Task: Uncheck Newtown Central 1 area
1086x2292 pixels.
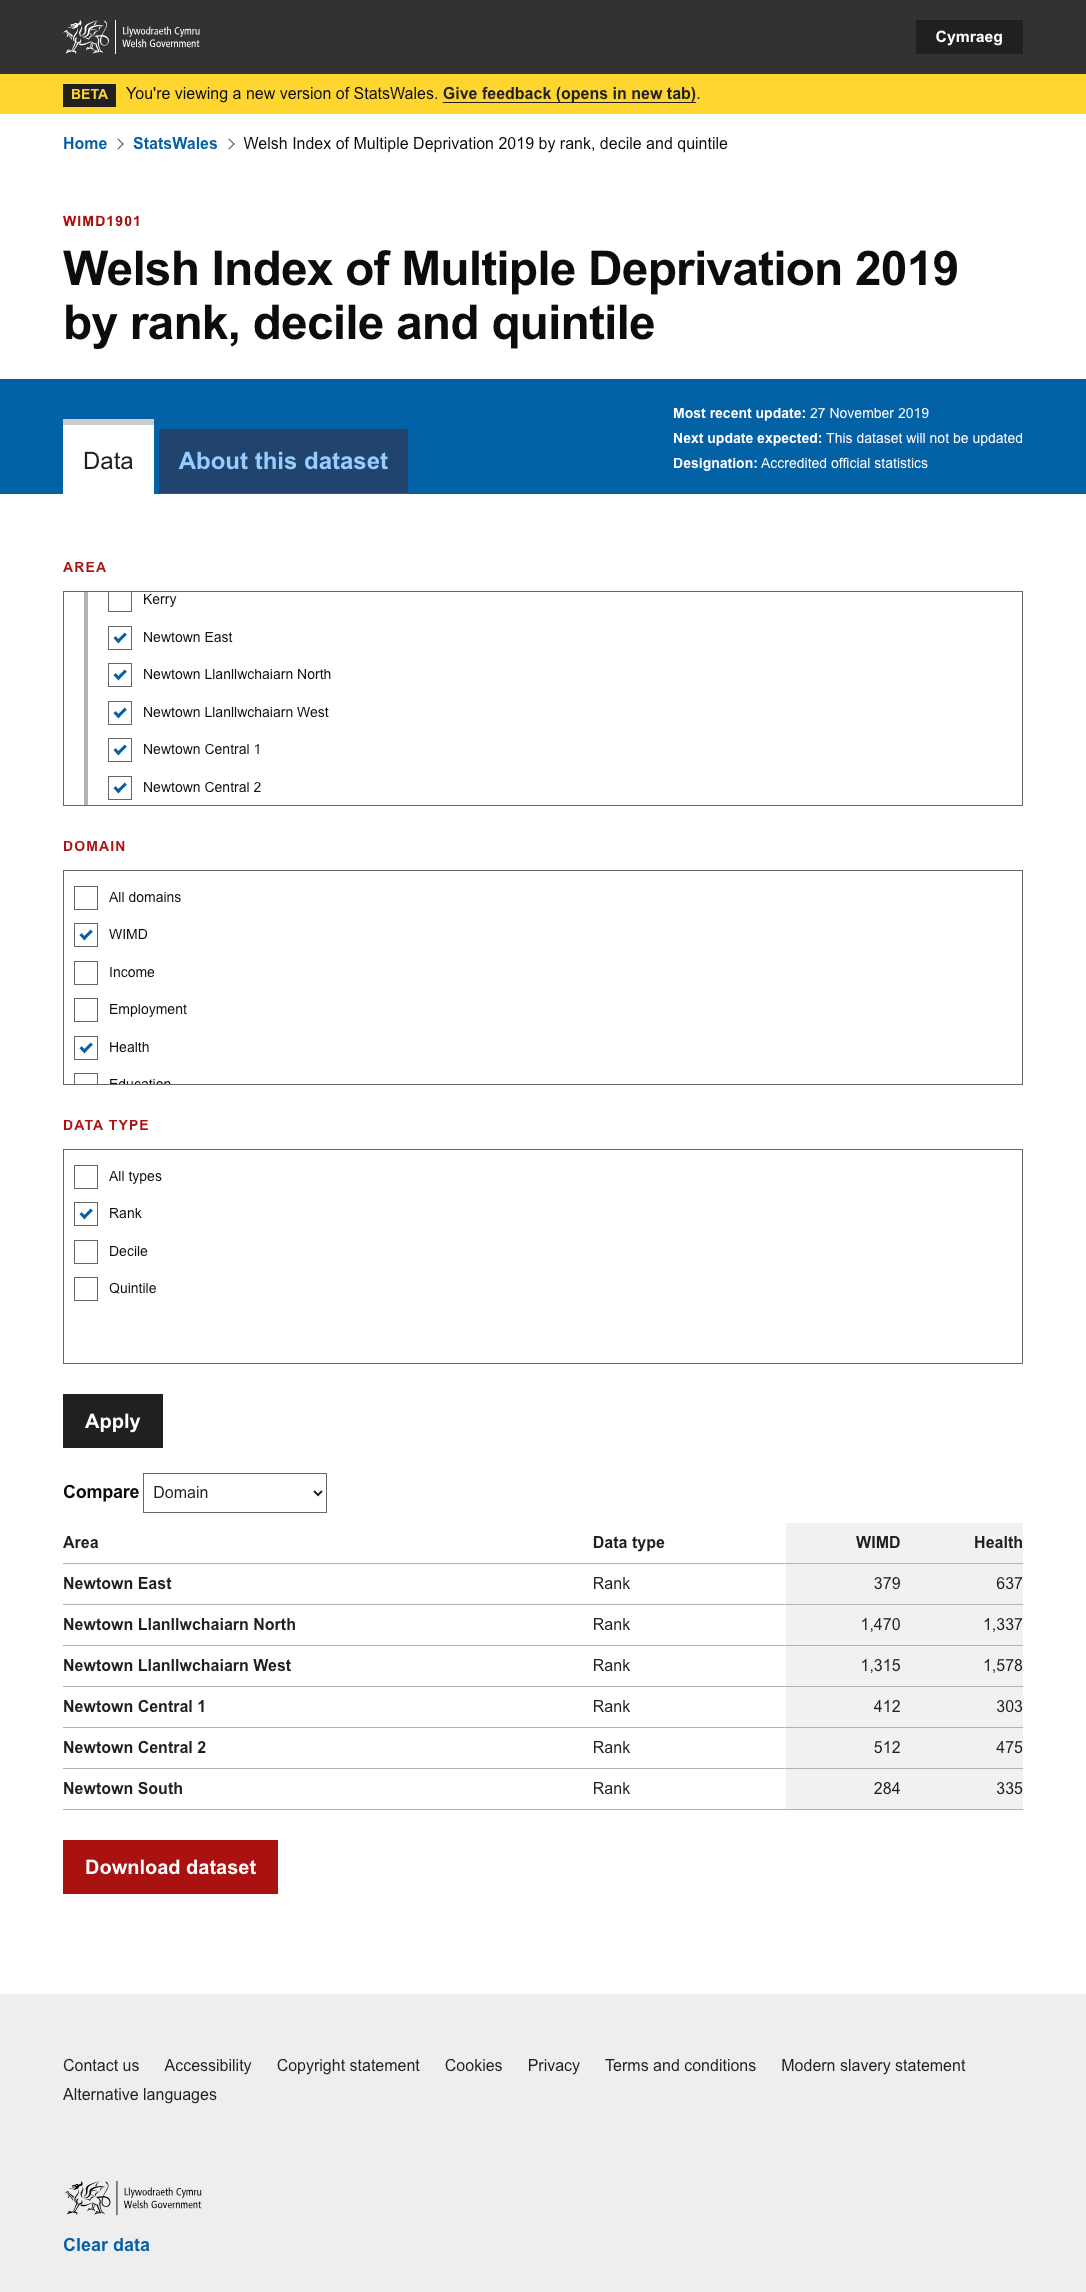Action: click(120, 750)
